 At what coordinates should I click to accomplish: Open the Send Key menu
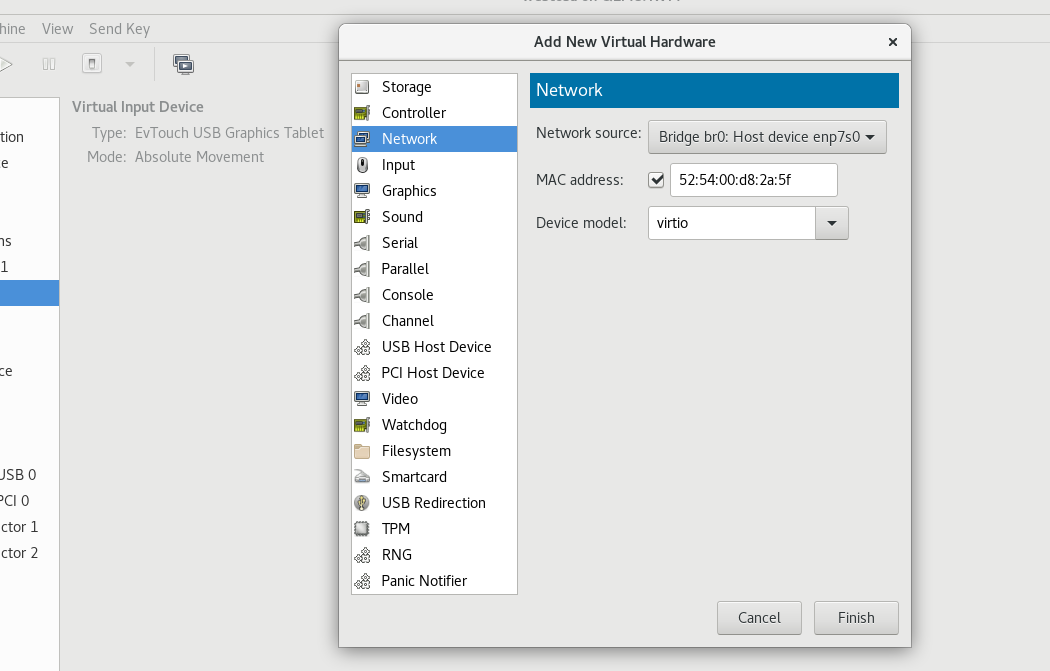click(x=119, y=29)
